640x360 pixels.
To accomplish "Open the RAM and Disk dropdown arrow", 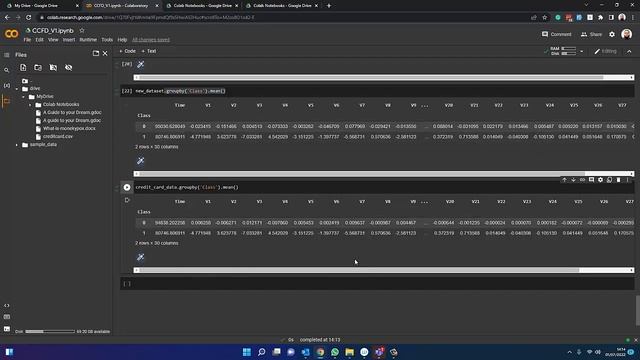I will (x=582, y=51).
